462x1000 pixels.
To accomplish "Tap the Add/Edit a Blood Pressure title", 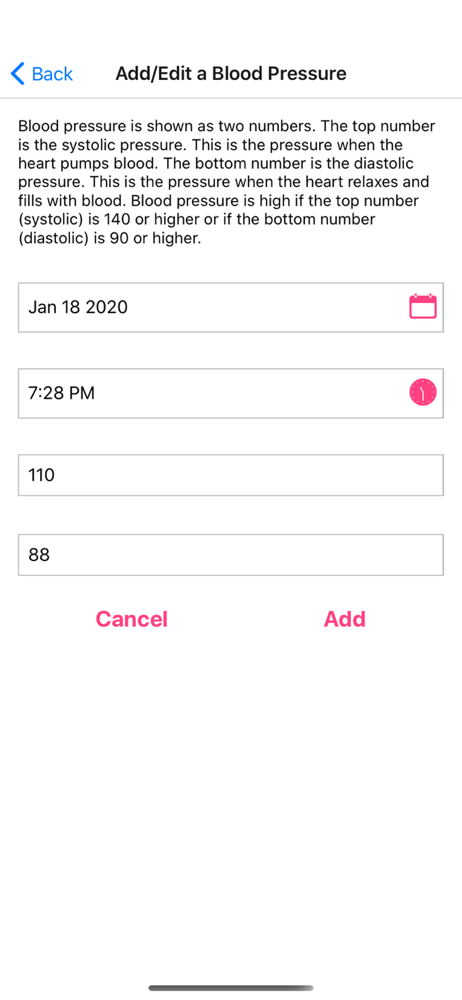I will point(231,73).
